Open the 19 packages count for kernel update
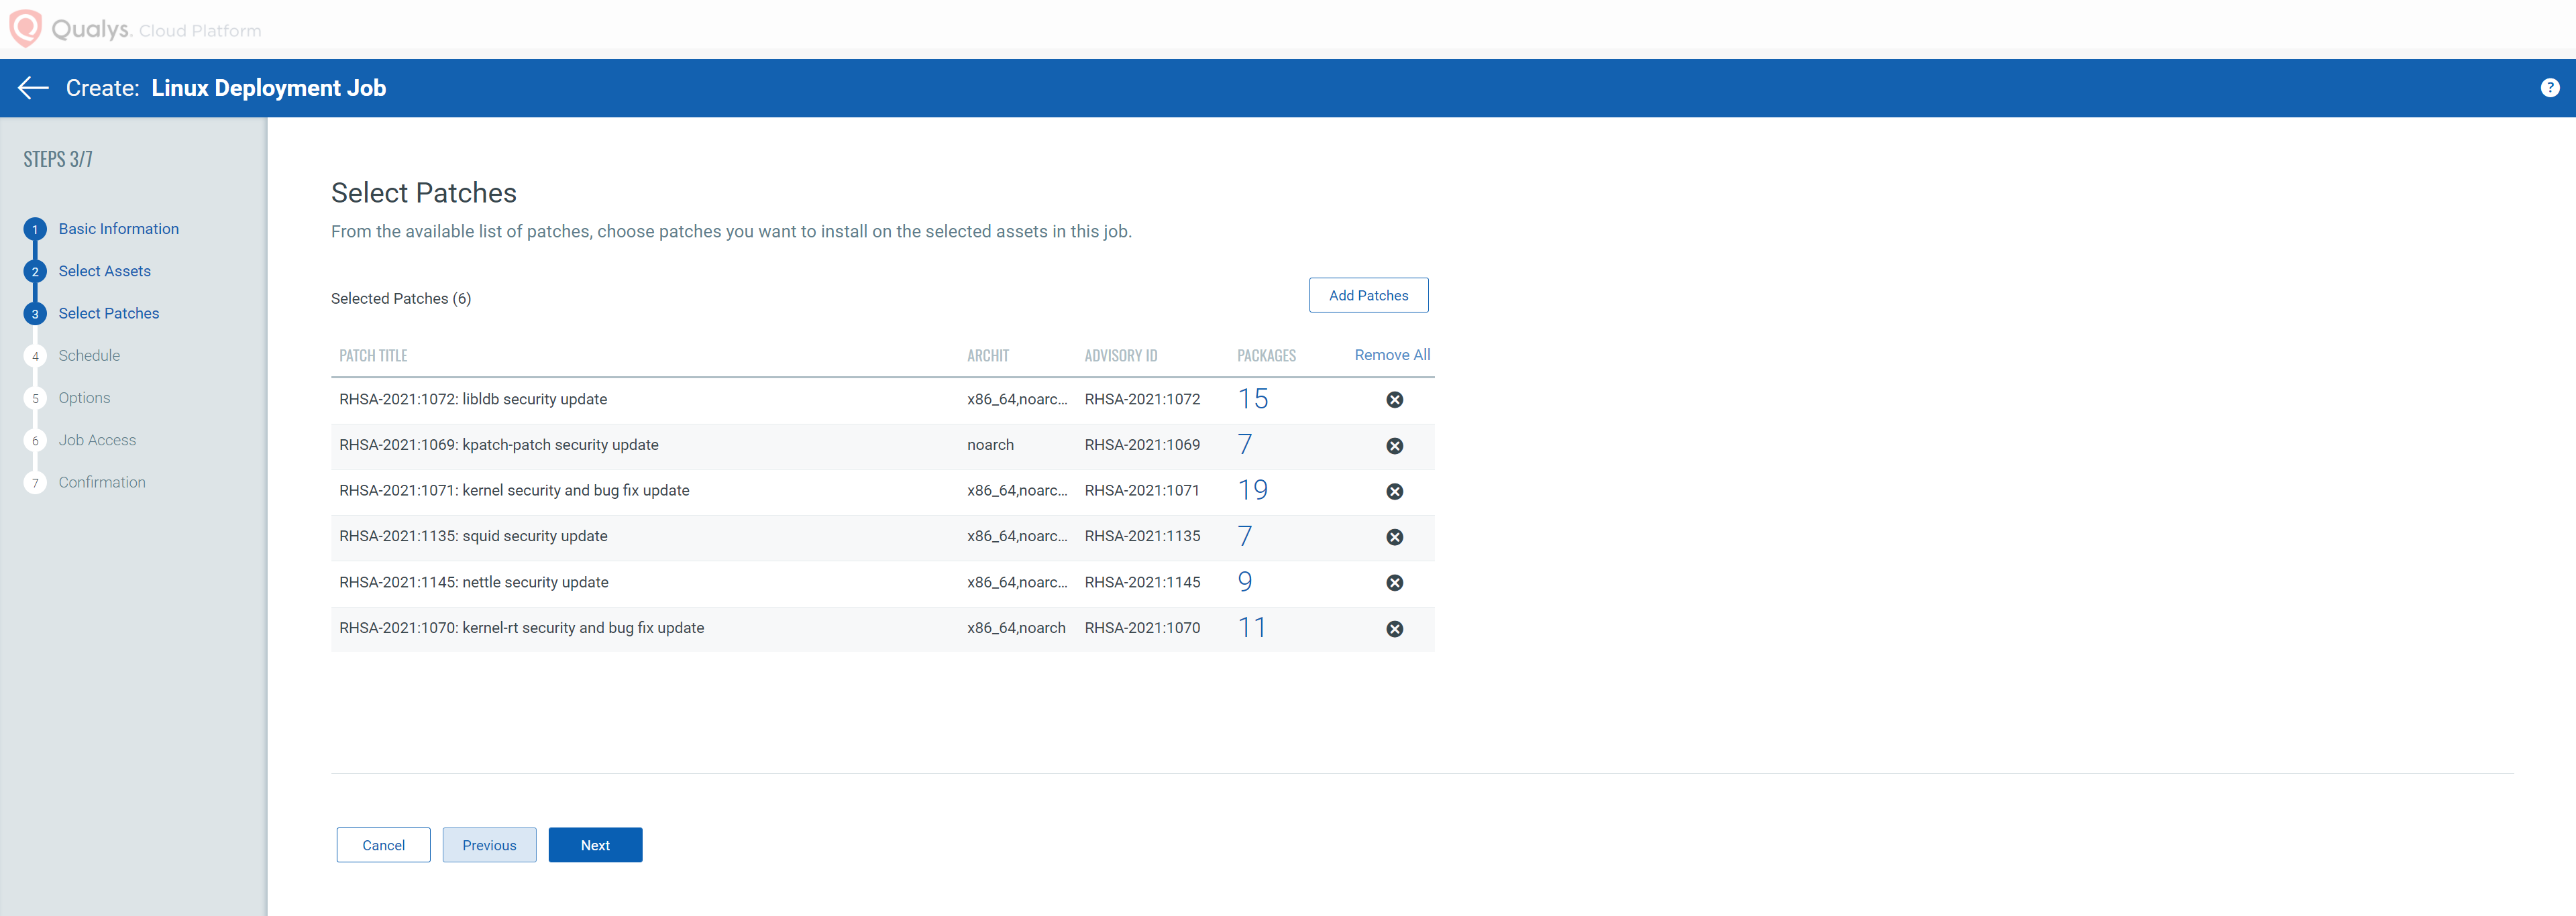The height and width of the screenshot is (916, 2576). pyautogui.click(x=1252, y=490)
